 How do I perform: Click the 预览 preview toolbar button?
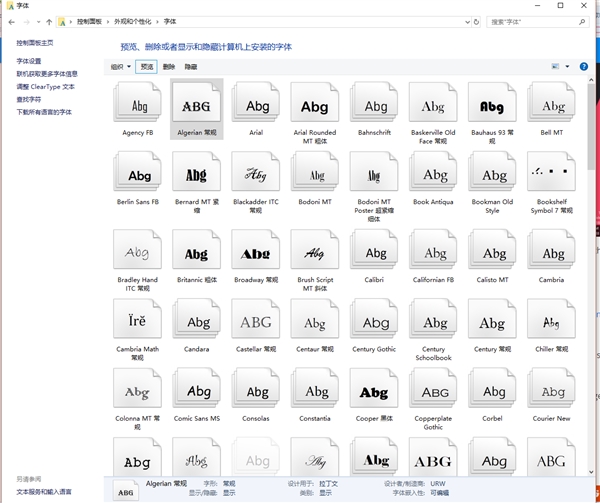pos(146,67)
